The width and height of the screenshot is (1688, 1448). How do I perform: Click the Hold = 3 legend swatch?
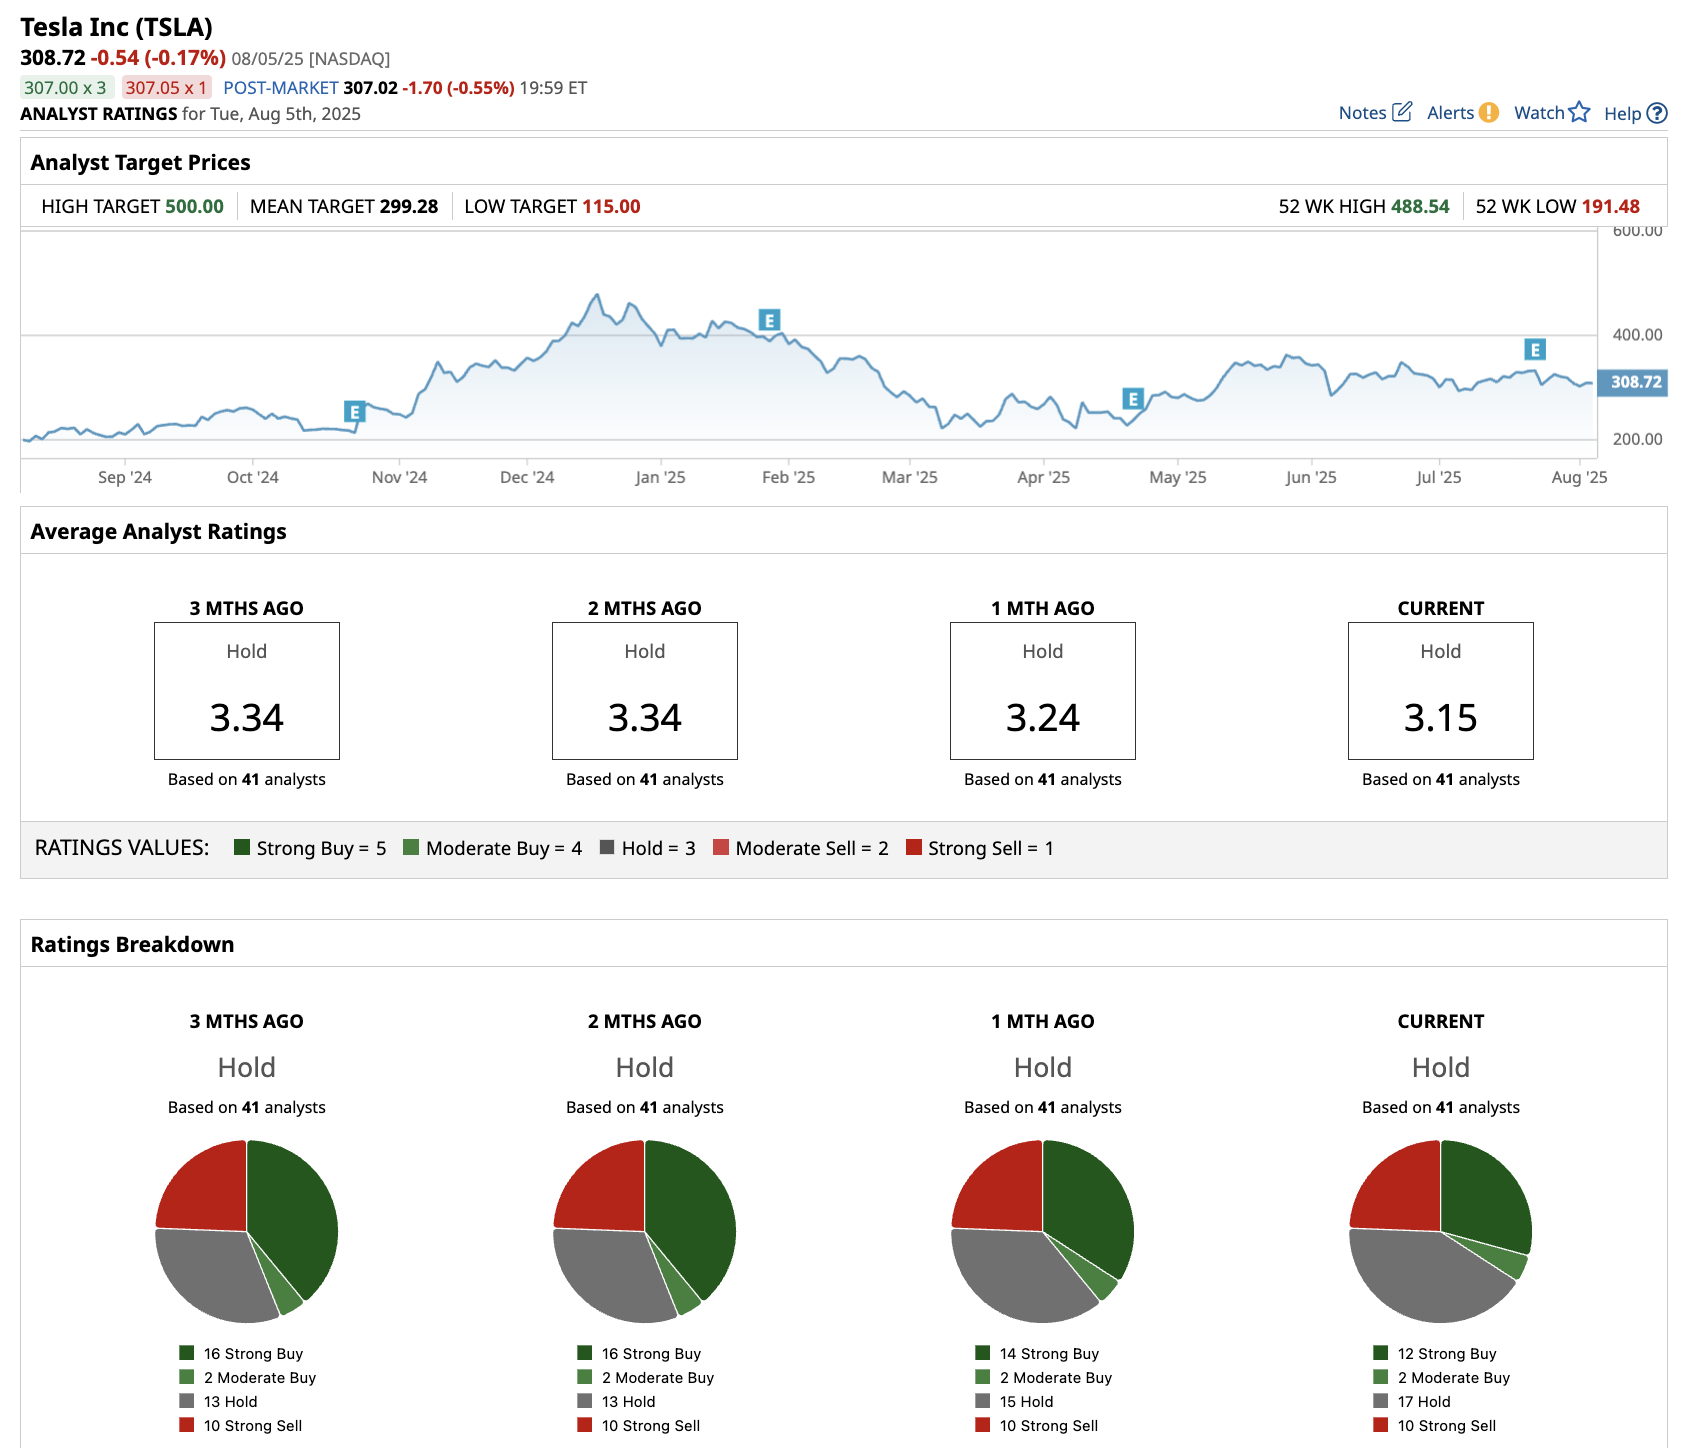point(607,847)
